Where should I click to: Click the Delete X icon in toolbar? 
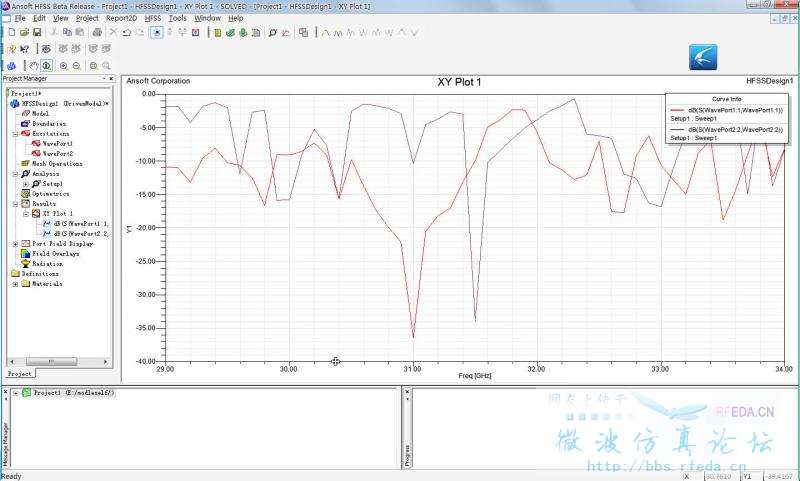pyautogui.click(x=113, y=32)
